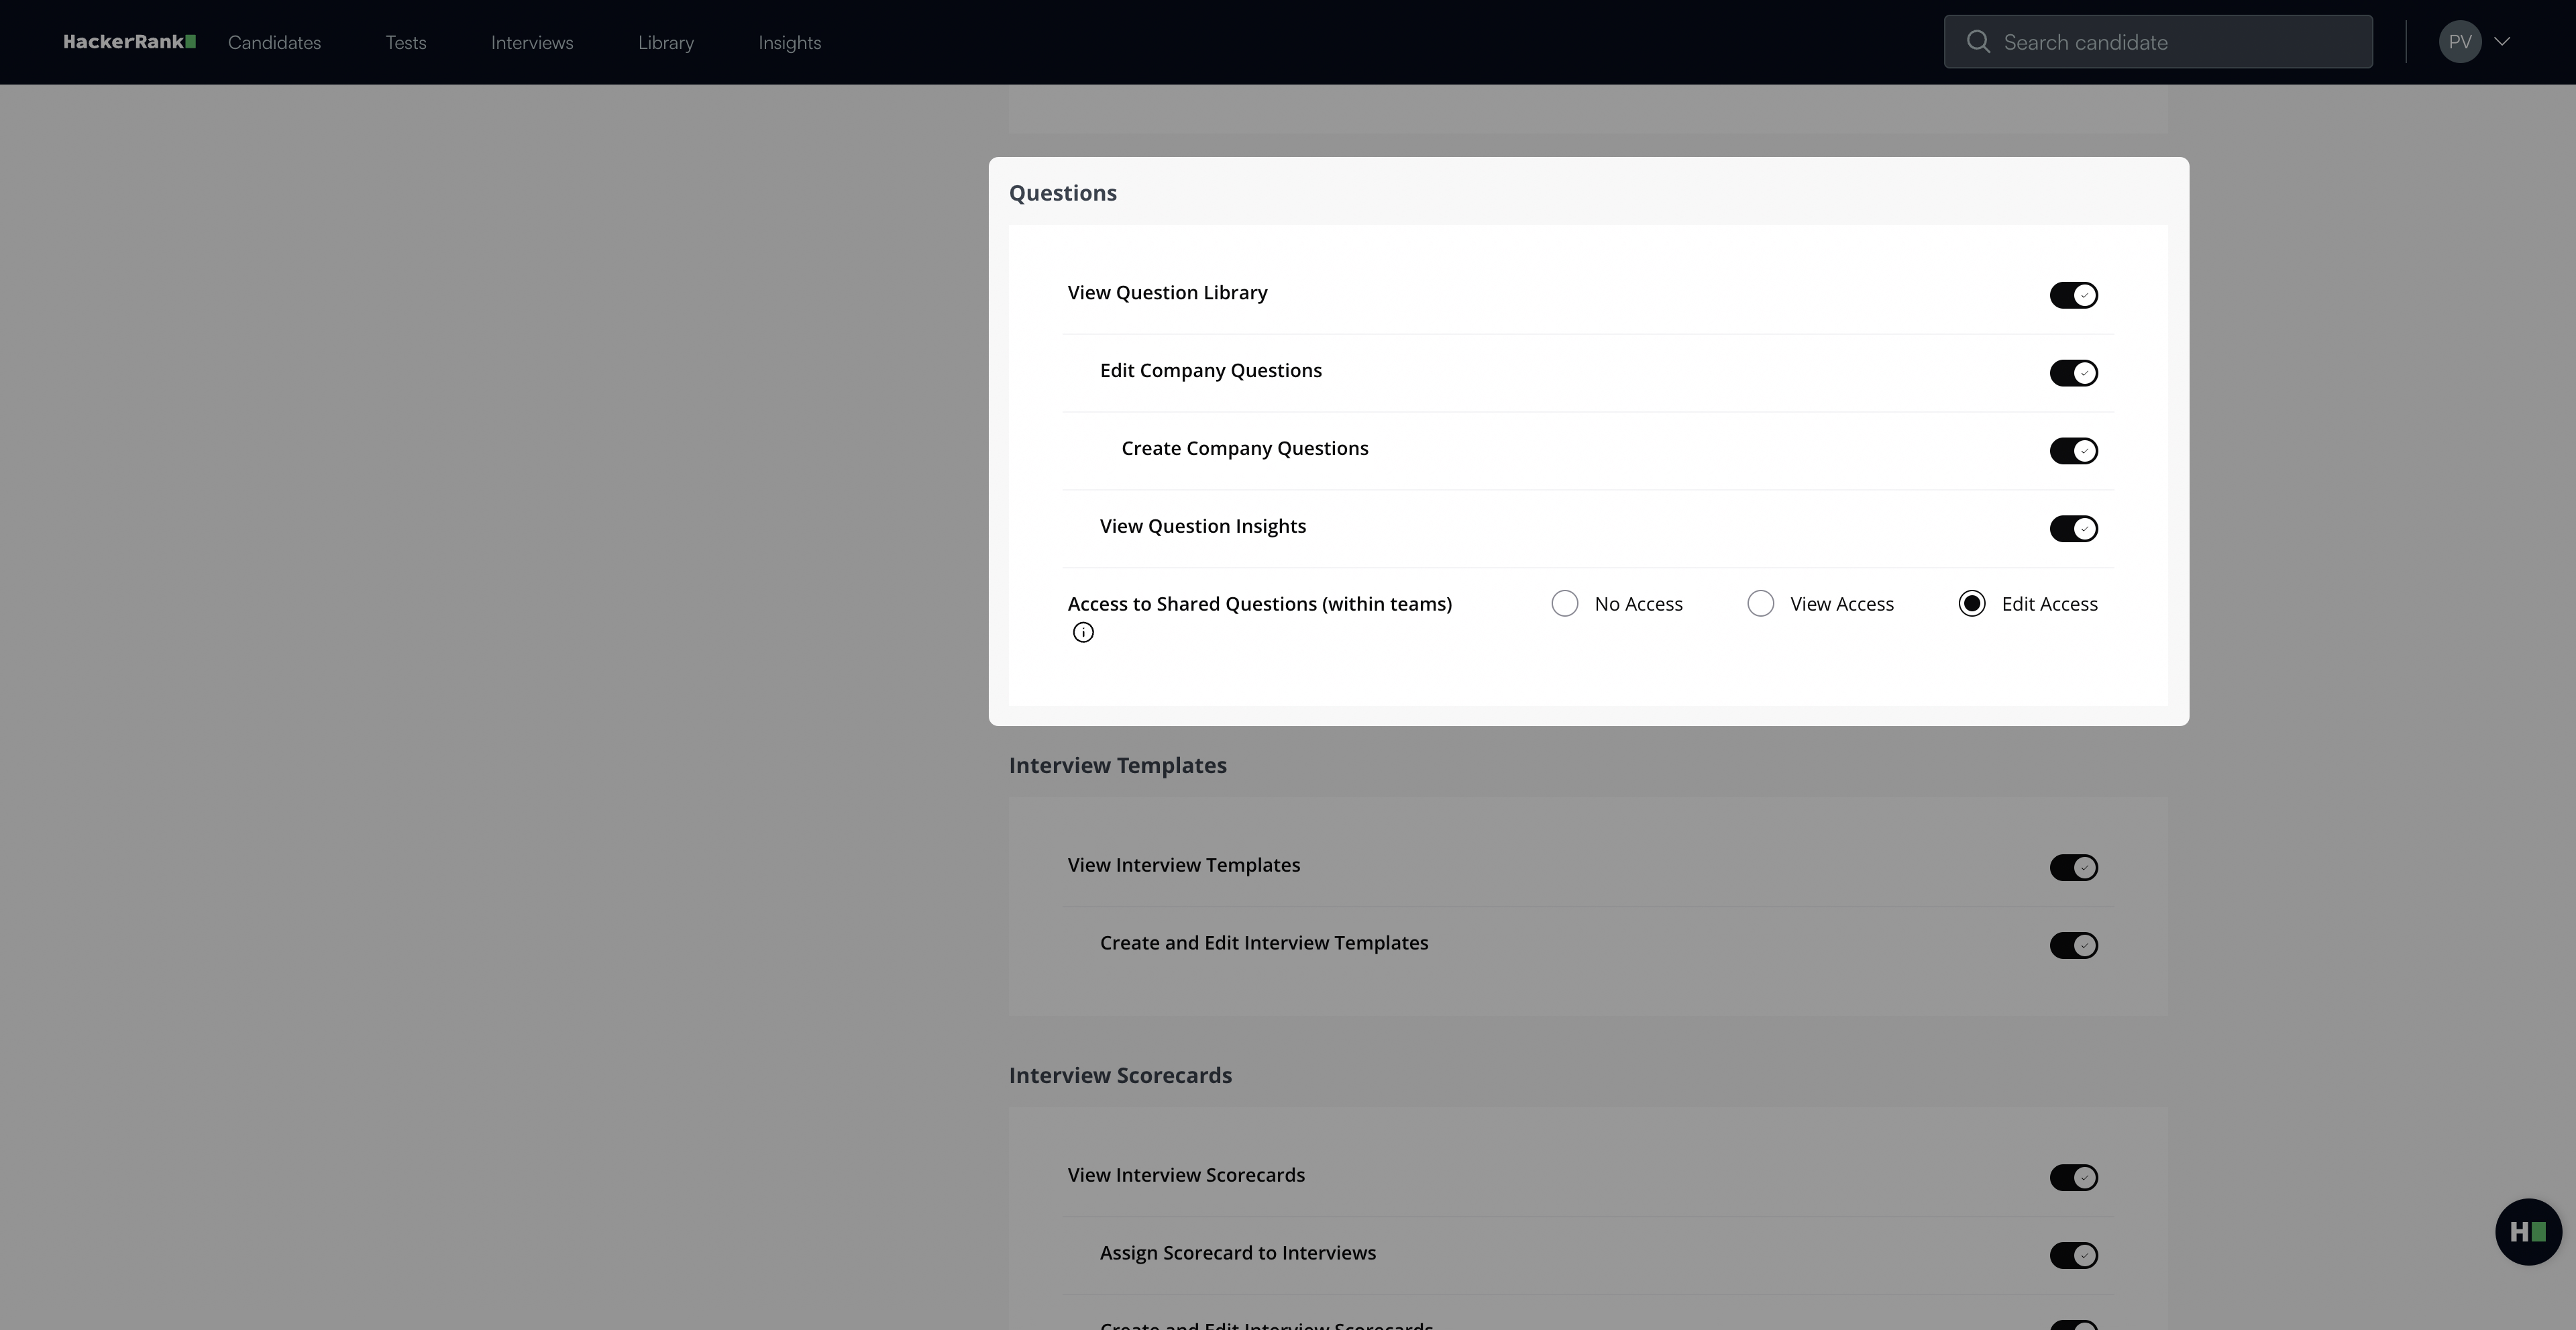Toggle View Interview Templates switch
This screenshot has width=2576, height=1330.
2073,867
